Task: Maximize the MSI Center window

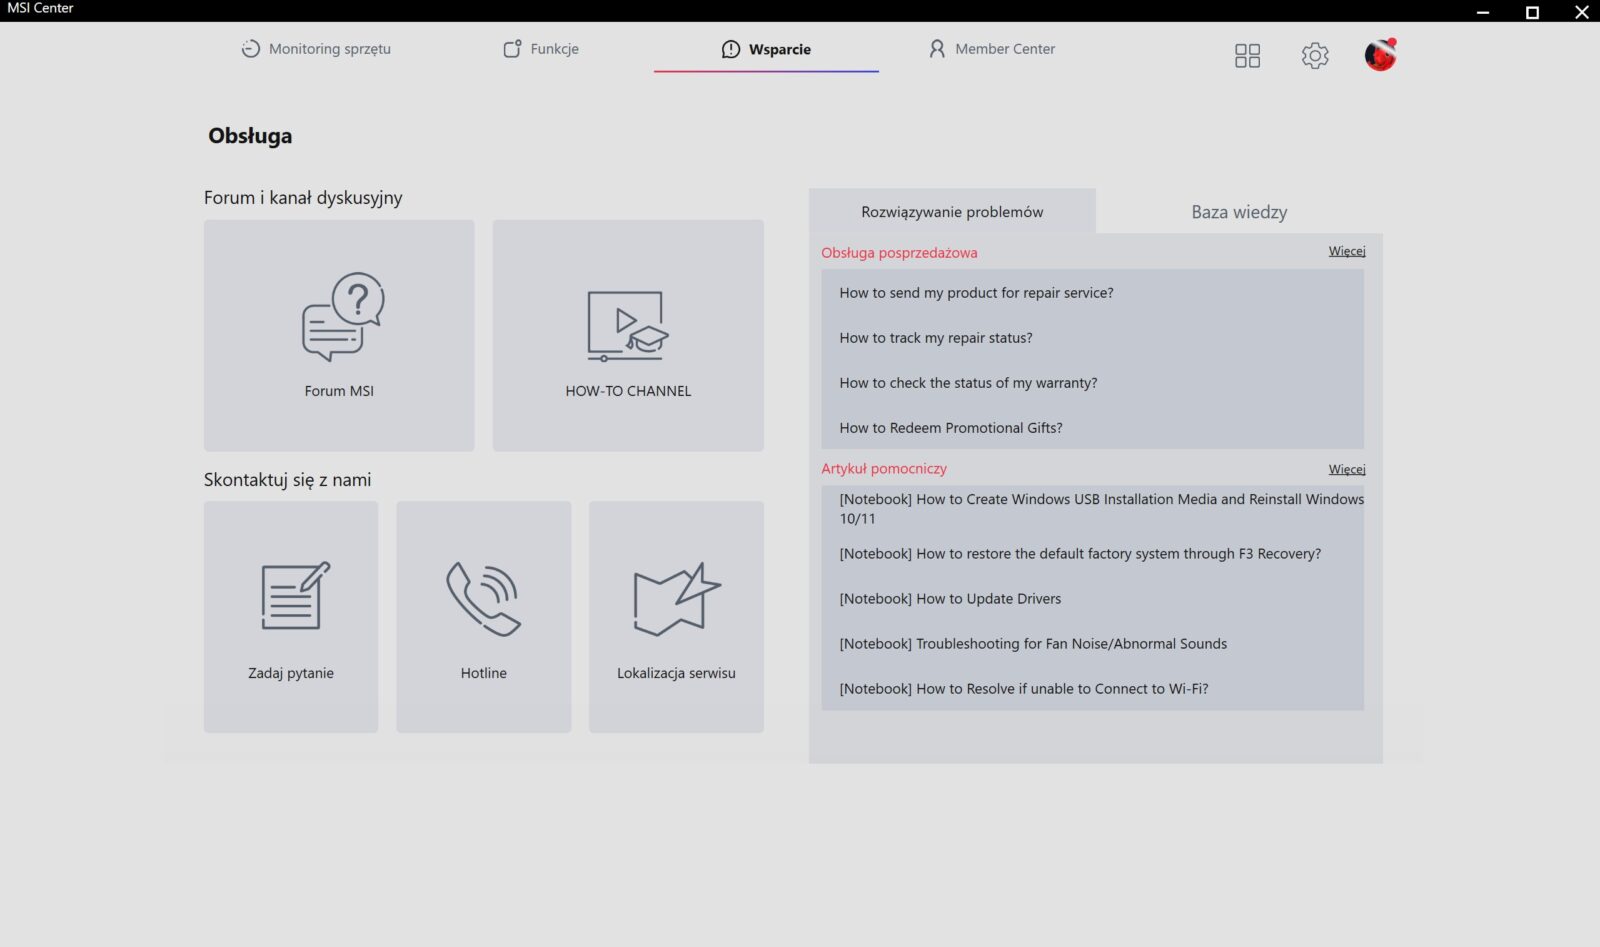Action: tap(1531, 12)
